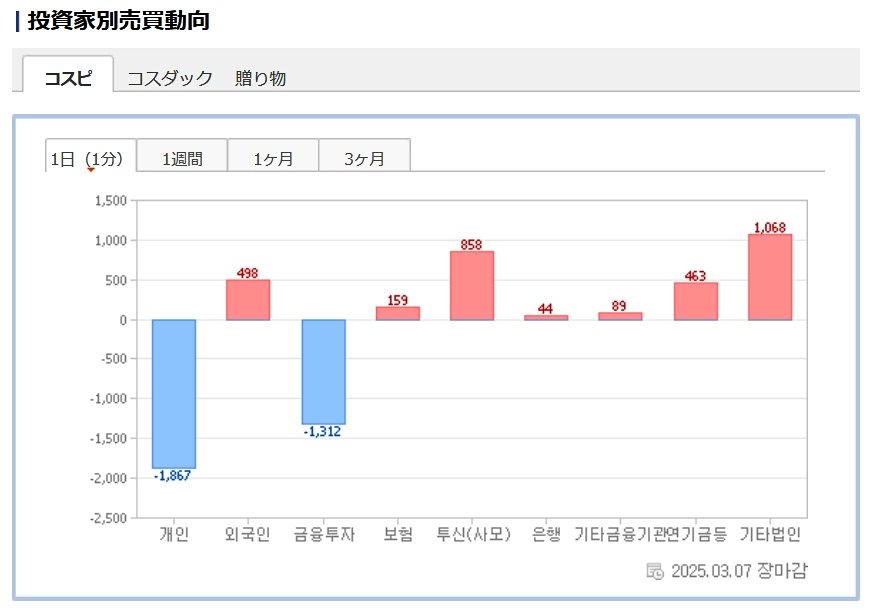Click the blue 금융투자 bar
Image resolution: width=873 pixels, height=611 pixels.
click(x=323, y=371)
